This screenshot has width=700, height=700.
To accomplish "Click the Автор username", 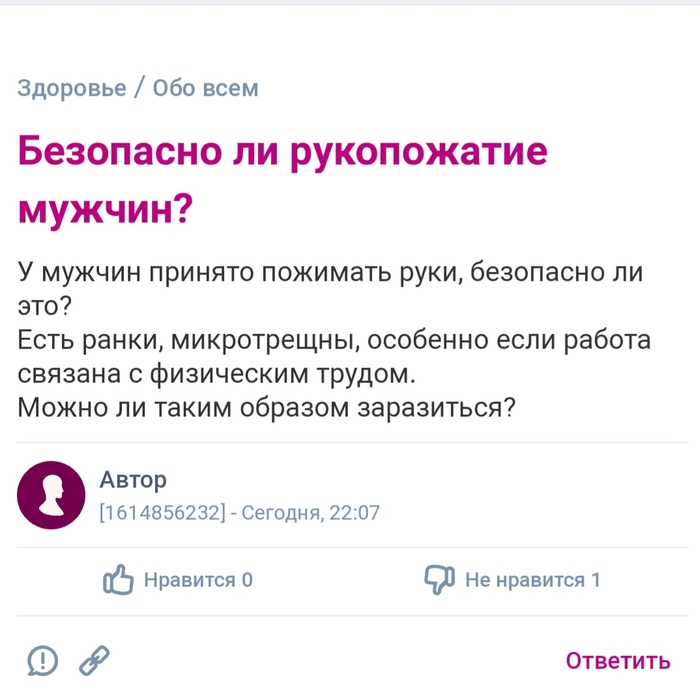I will (133, 480).
